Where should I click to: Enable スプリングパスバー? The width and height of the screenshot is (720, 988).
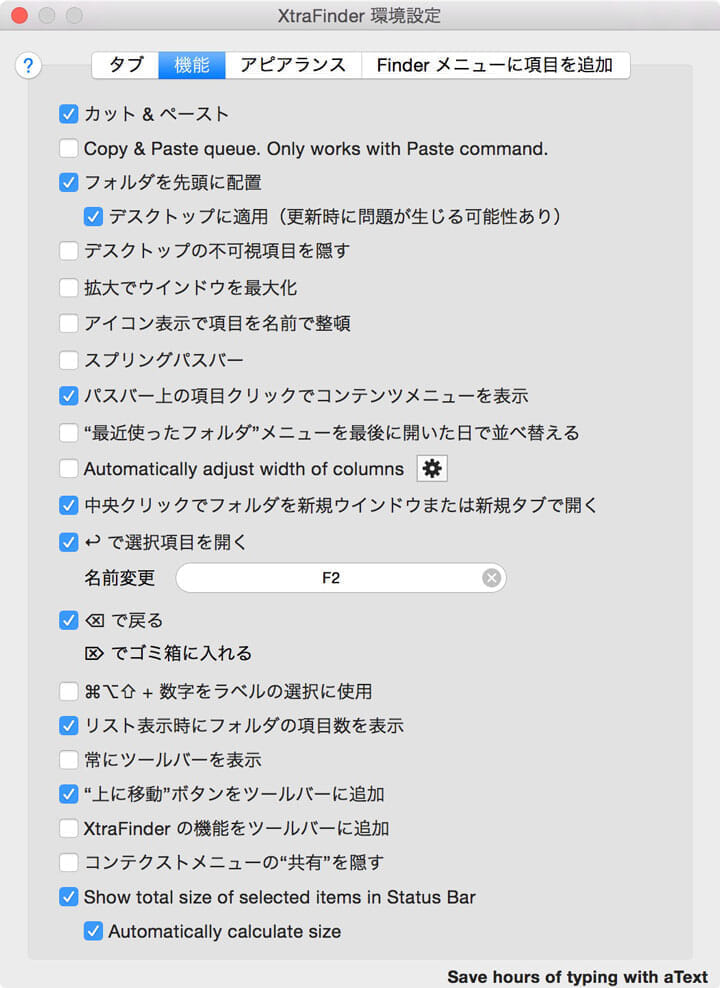tap(68, 360)
